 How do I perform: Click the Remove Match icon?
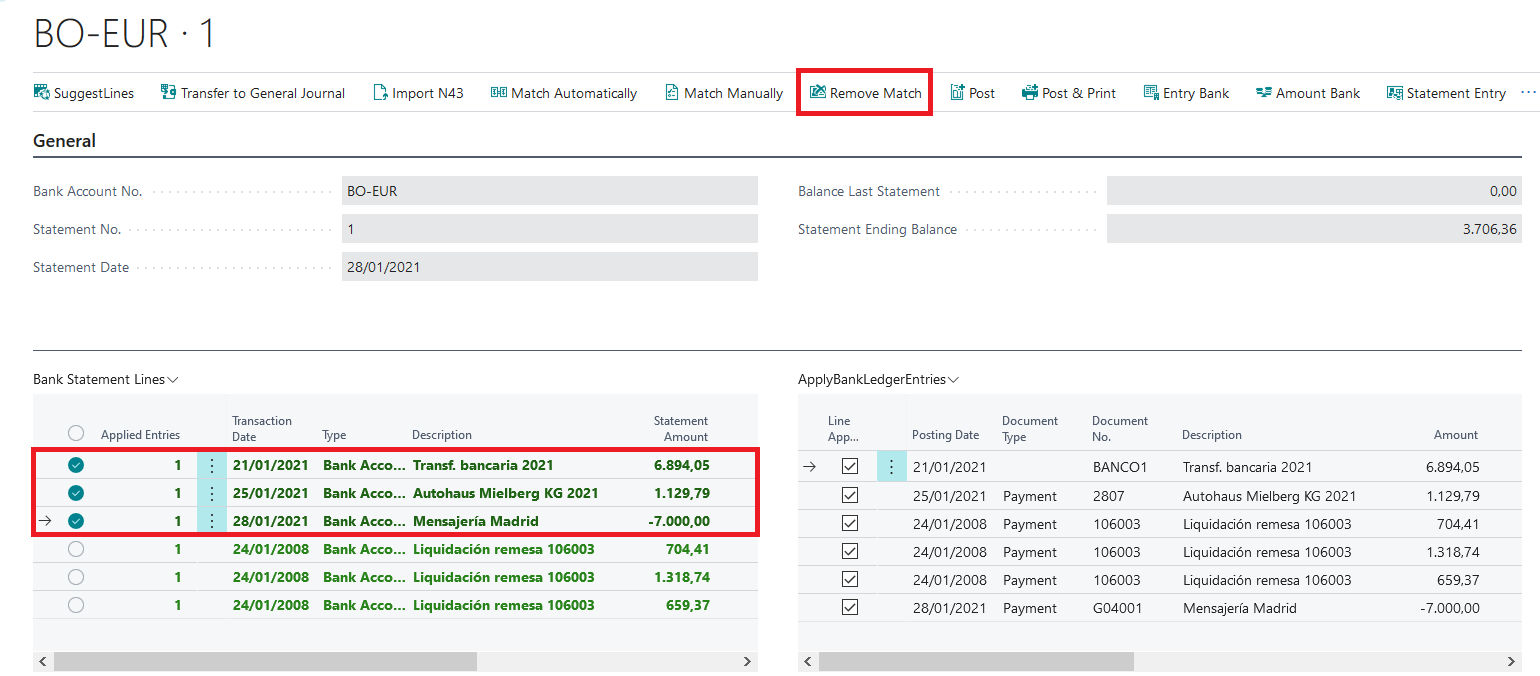(x=817, y=92)
